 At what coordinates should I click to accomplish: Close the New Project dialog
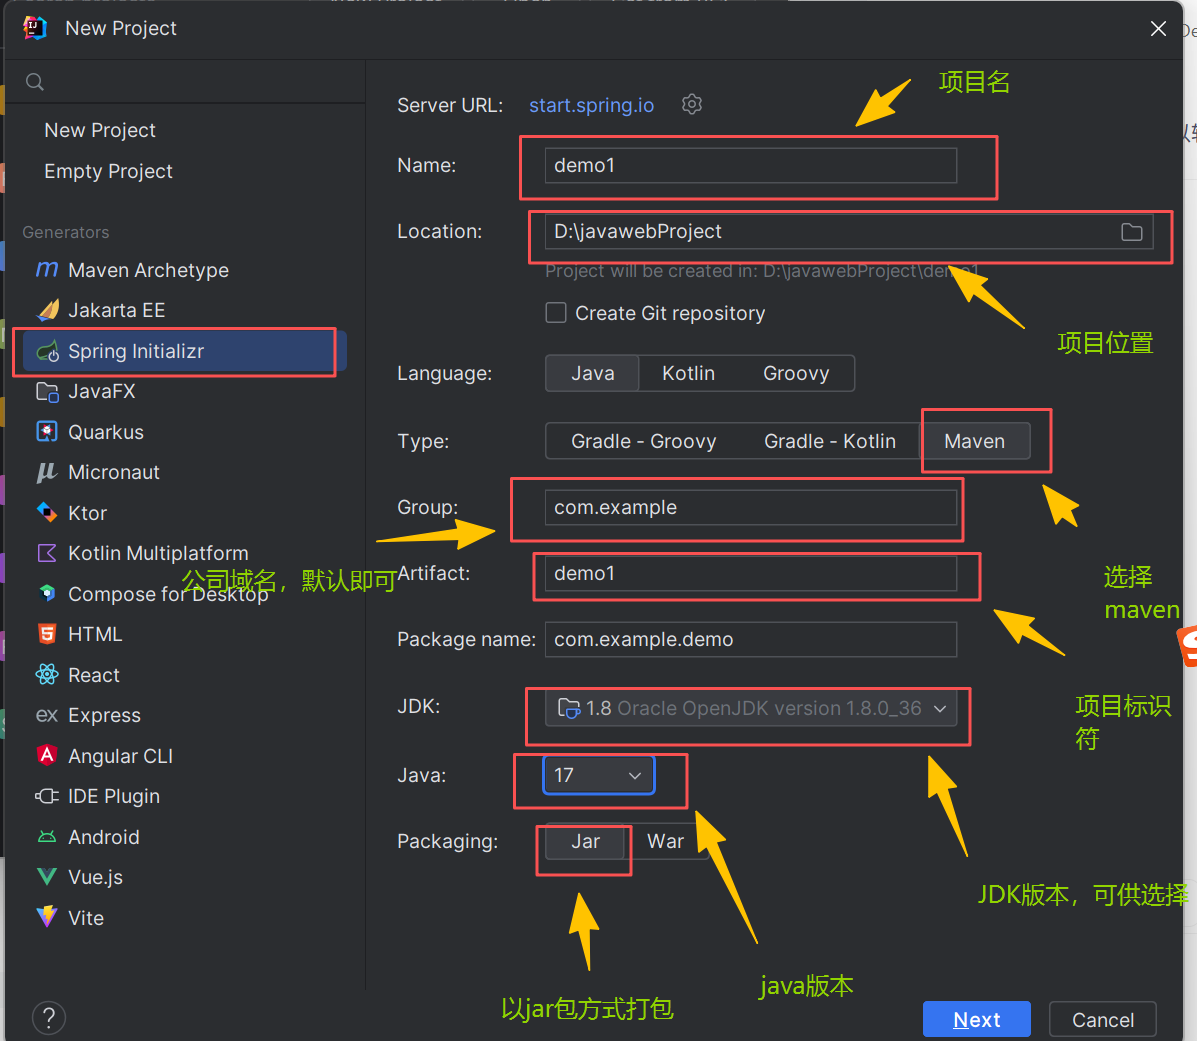click(1158, 29)
